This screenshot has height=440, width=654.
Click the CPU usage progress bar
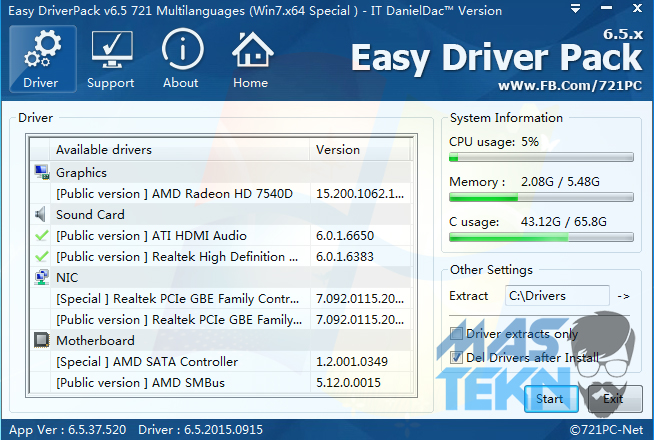(541, 157)
